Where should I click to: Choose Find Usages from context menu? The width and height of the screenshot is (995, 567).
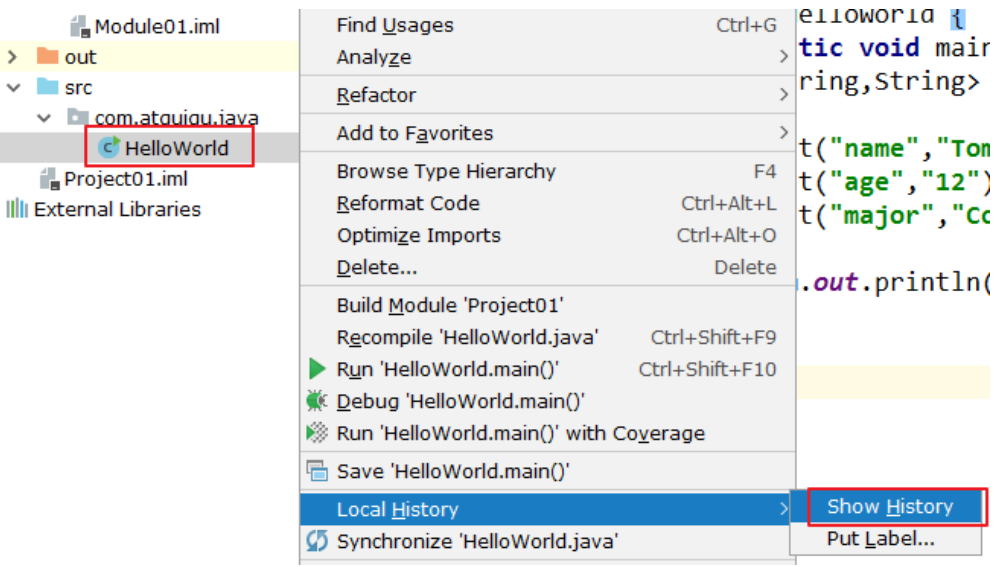click(x=548, y=25)
